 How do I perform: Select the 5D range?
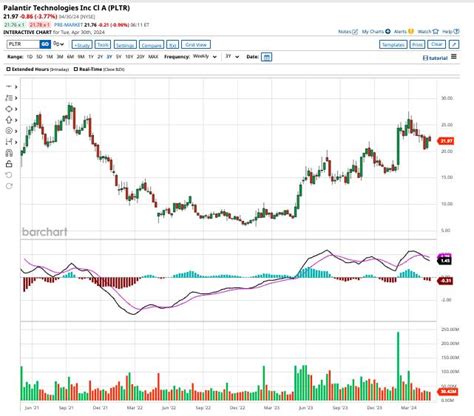[x=39, y=57]
